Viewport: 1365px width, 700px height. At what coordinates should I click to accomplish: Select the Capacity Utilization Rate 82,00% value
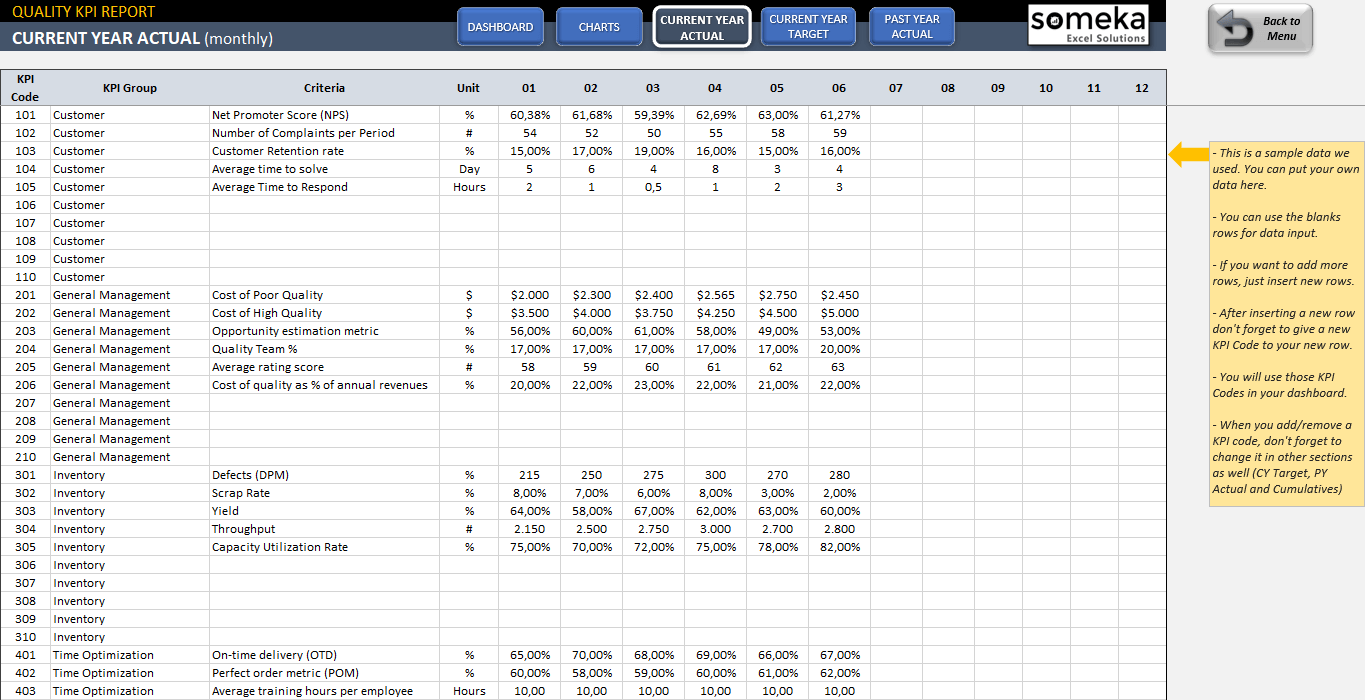tap(838, 546)
